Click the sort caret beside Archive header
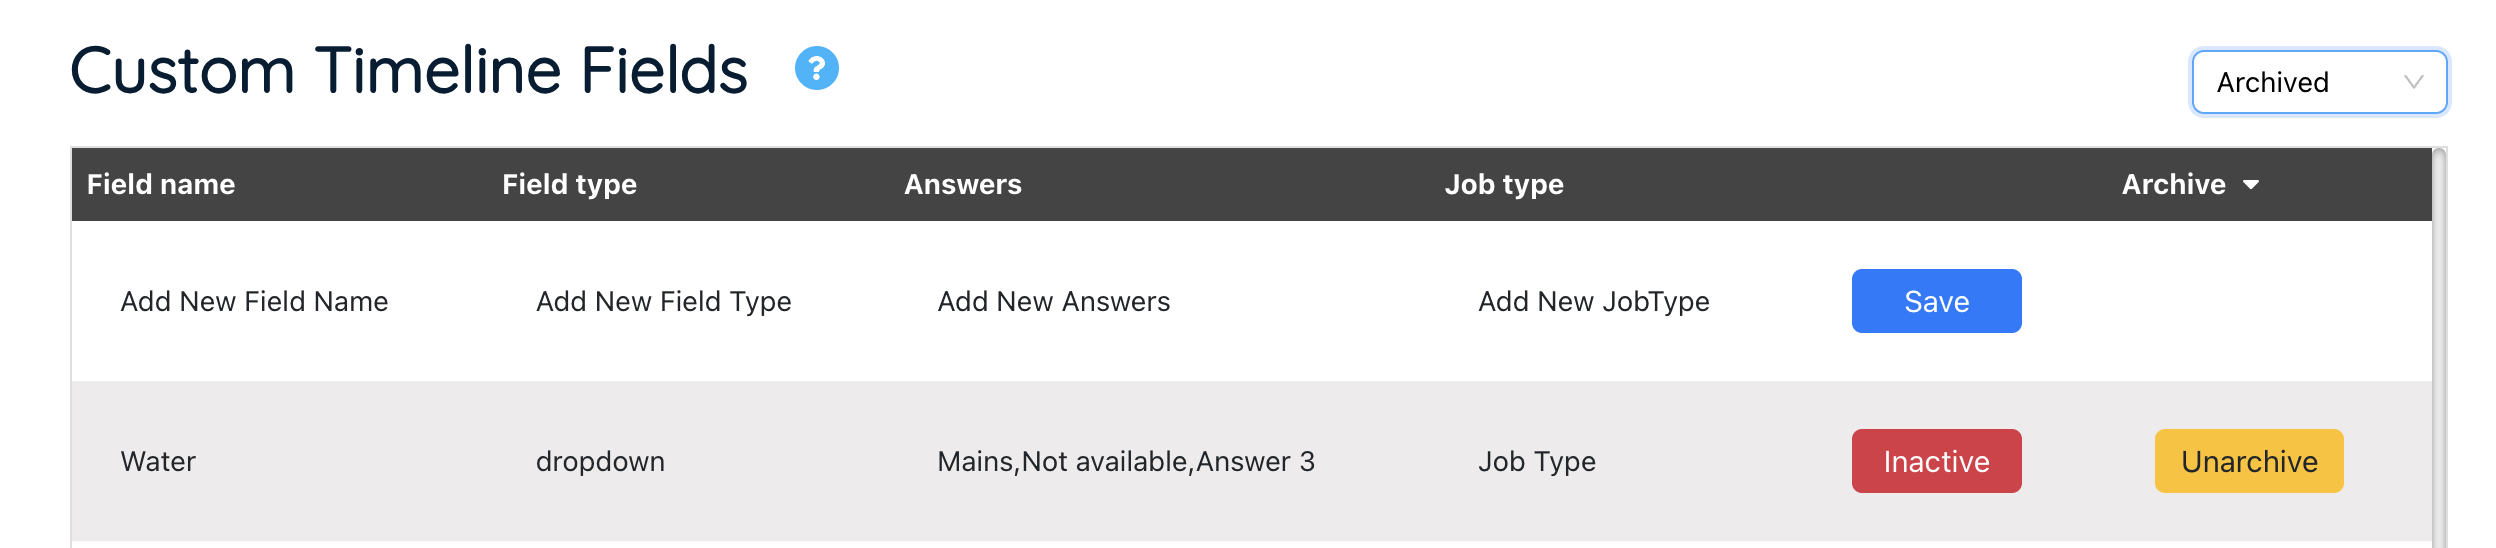2496x548 pixels. (2251, 185)
